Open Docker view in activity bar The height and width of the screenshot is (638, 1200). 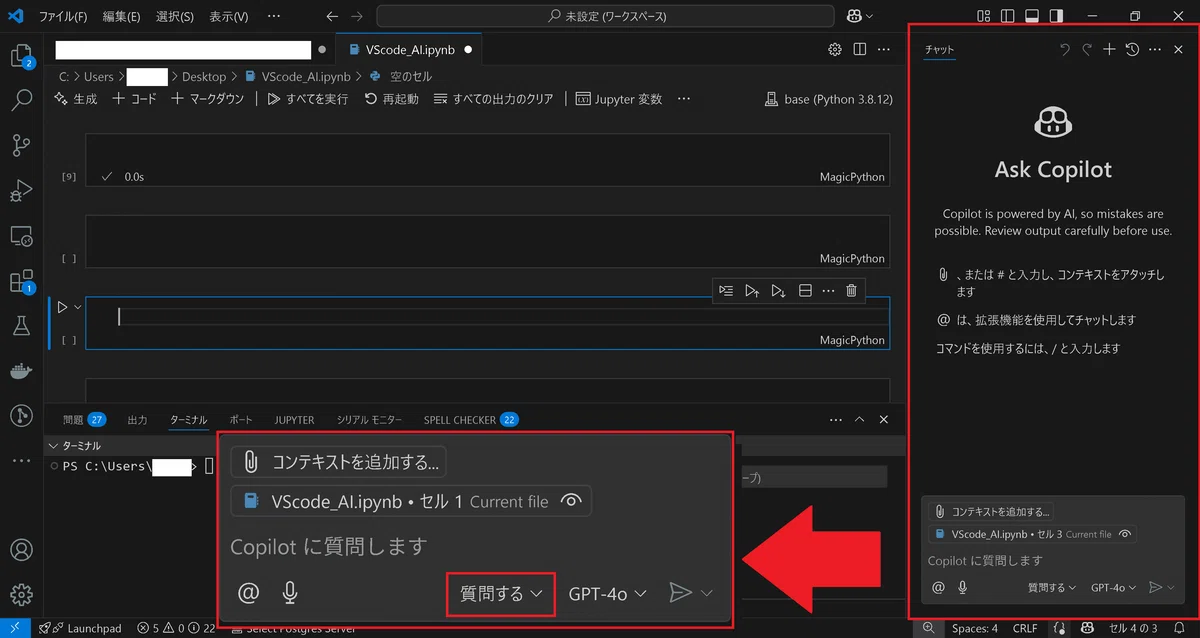(x=21, y=370)
